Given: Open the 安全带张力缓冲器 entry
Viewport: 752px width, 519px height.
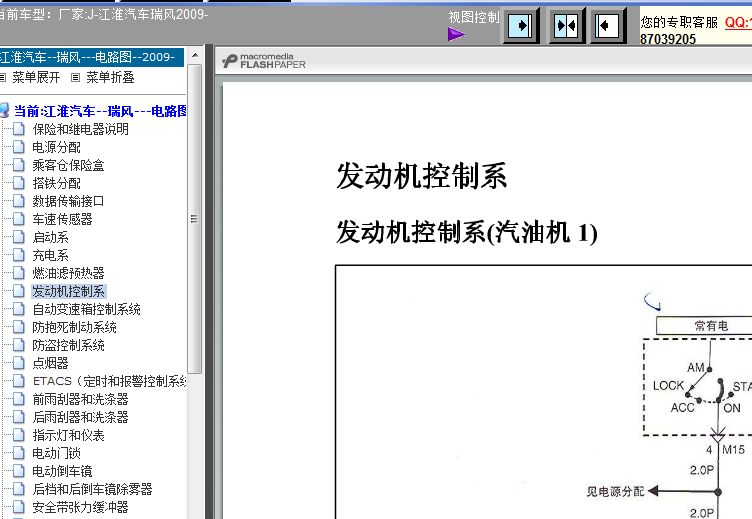Looking at the screenshot, I should click(80, 507).
